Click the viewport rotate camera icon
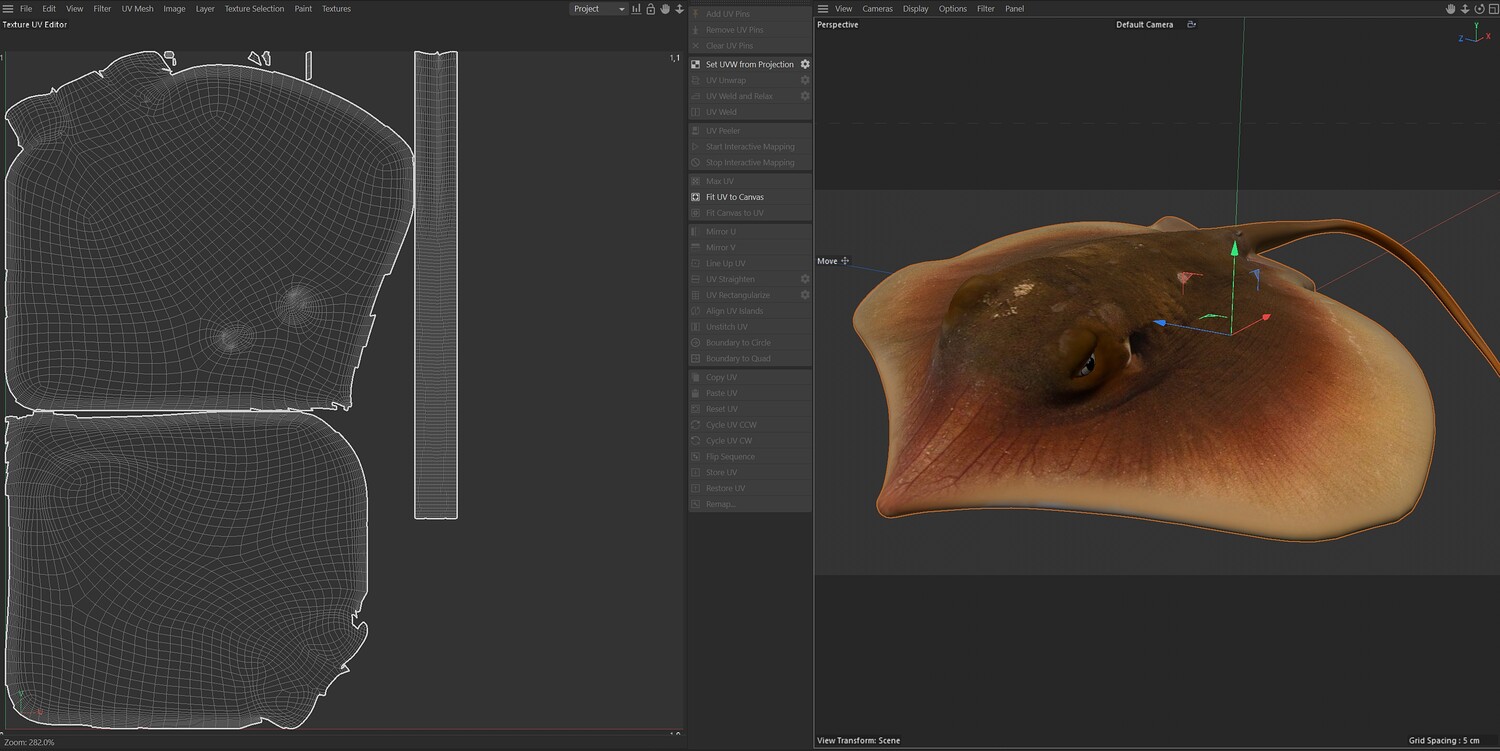 click(x=1479, y=9)
